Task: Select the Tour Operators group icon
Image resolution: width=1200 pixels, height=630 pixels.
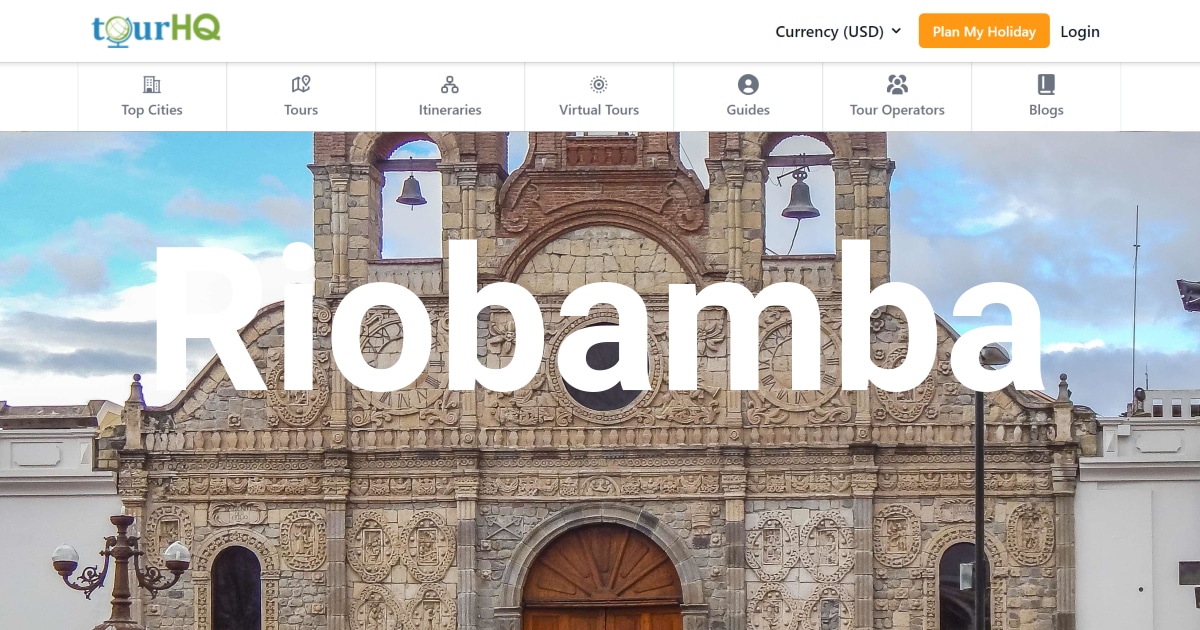Action: point(897,84)
